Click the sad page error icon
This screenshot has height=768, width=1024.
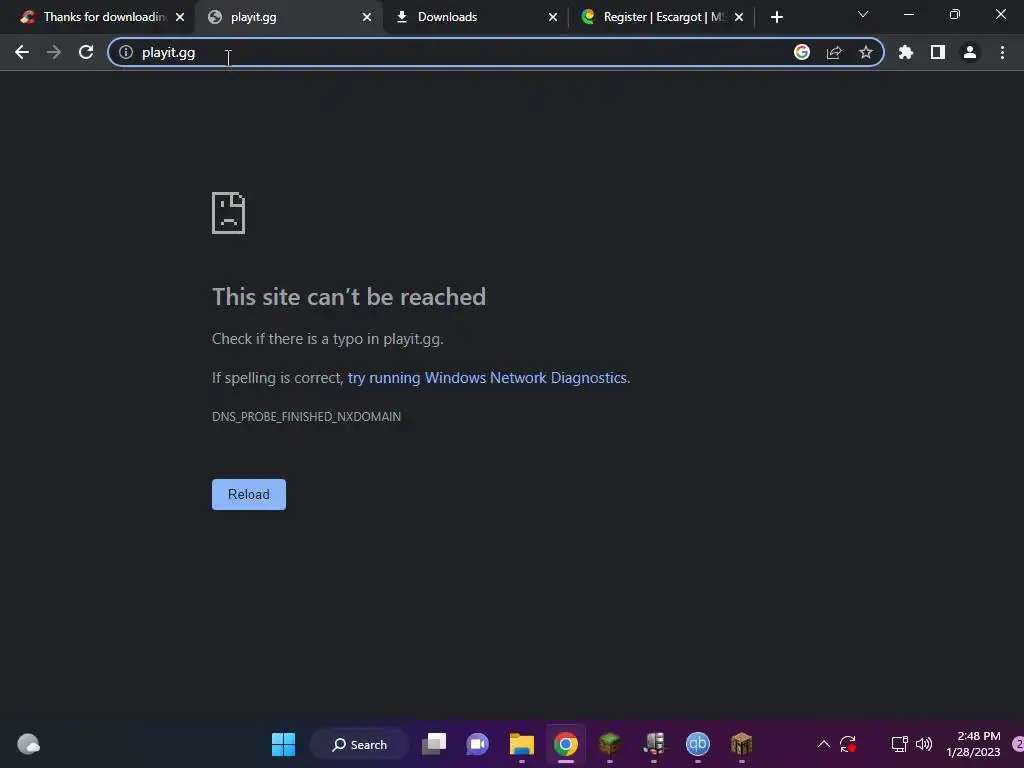(x=229, y=213)
